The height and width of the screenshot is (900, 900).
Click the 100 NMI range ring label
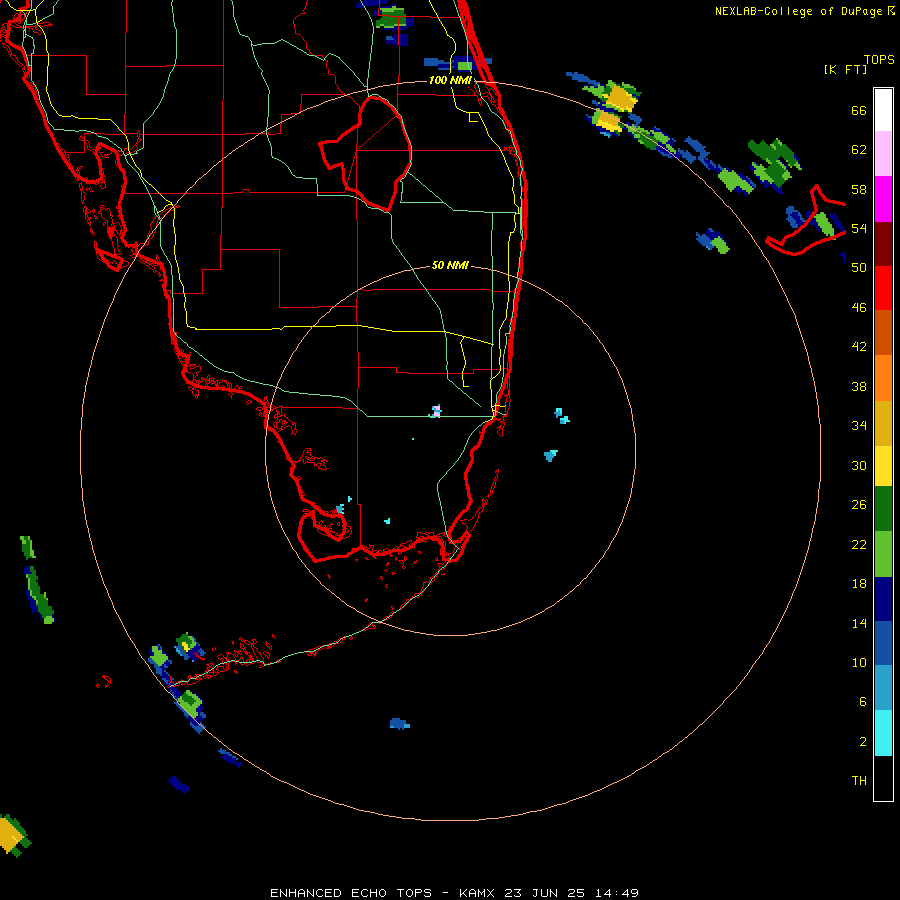450,80
